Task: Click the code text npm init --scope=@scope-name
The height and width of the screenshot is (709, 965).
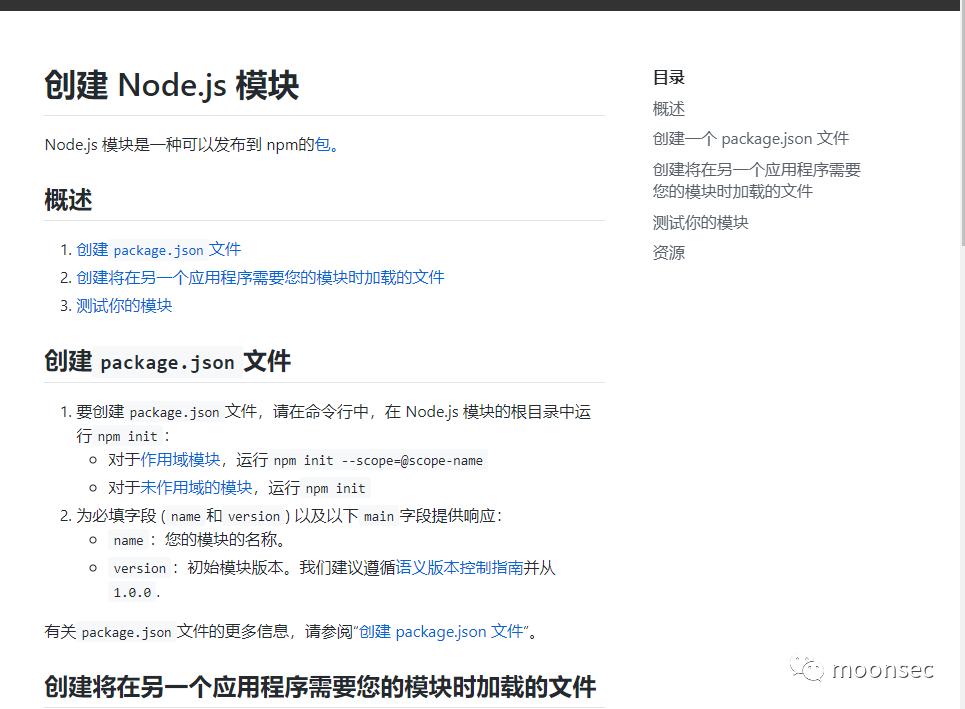Action: tap(378, 461)
